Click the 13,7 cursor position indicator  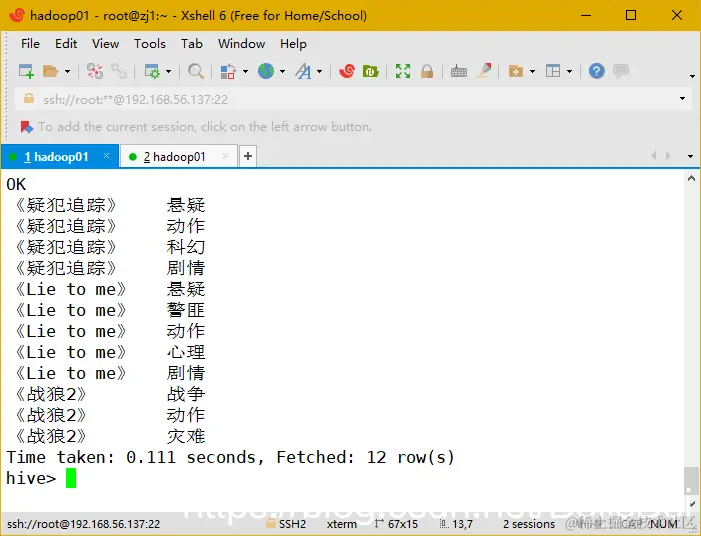coord(456,524)
